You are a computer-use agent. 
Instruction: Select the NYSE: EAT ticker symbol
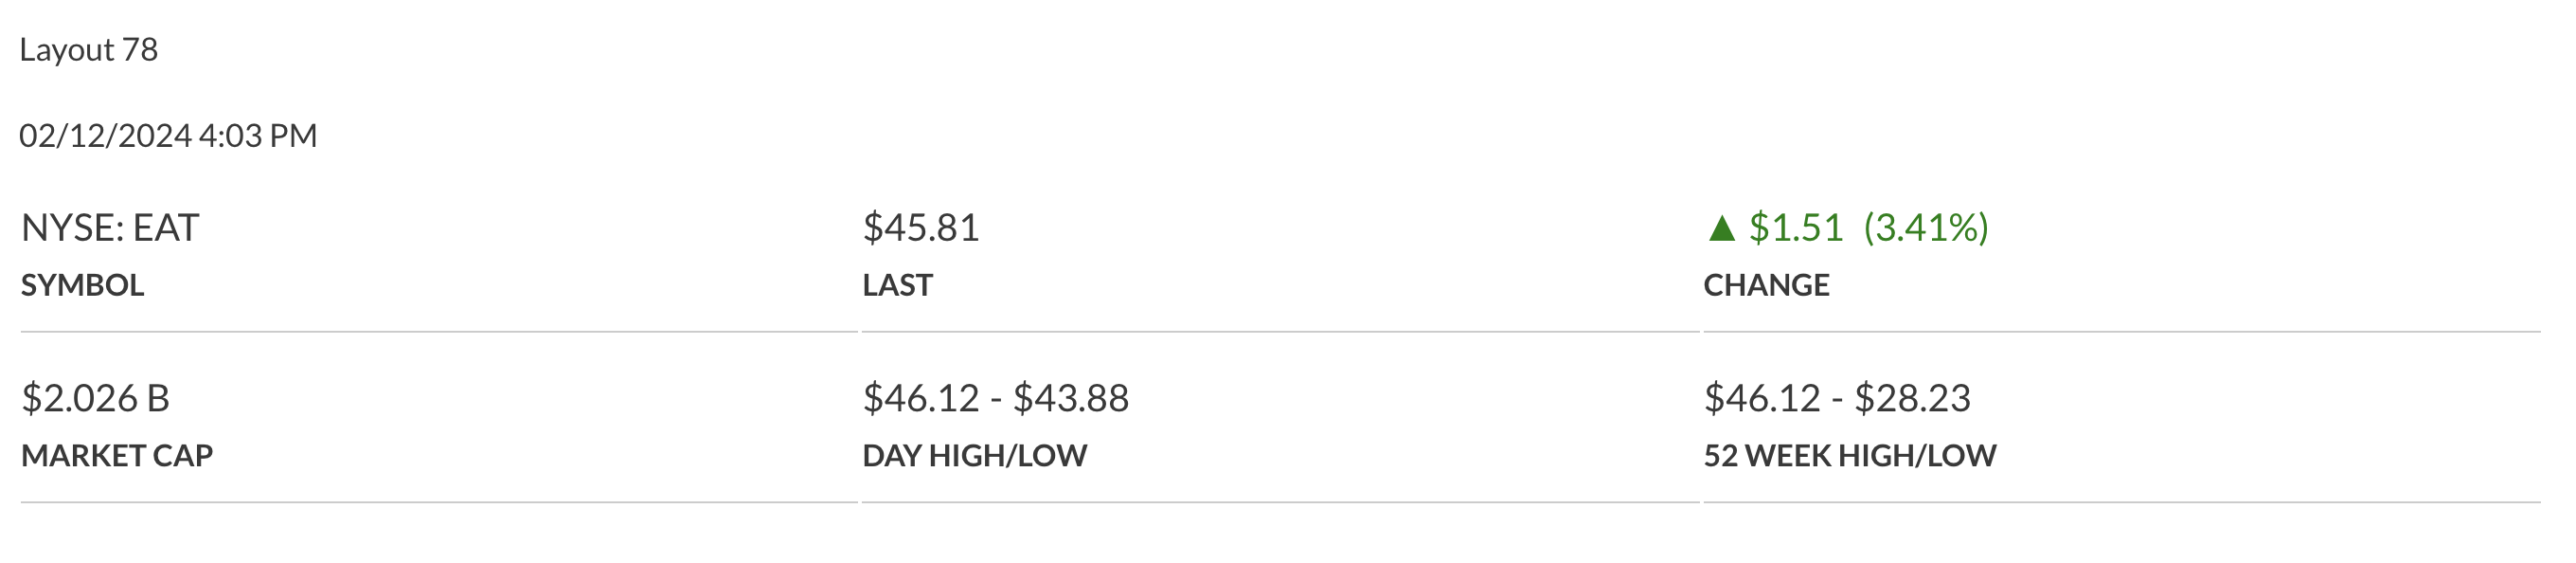tap(110, 228)
